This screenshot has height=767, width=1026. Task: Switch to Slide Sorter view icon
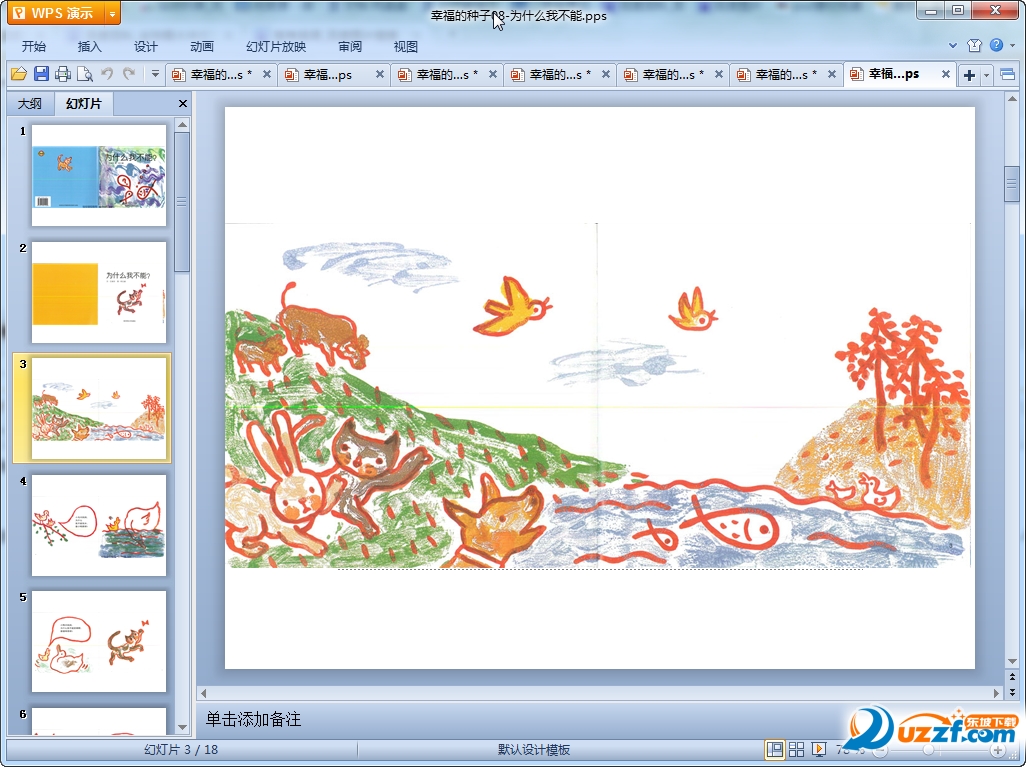tap(796, 749)
